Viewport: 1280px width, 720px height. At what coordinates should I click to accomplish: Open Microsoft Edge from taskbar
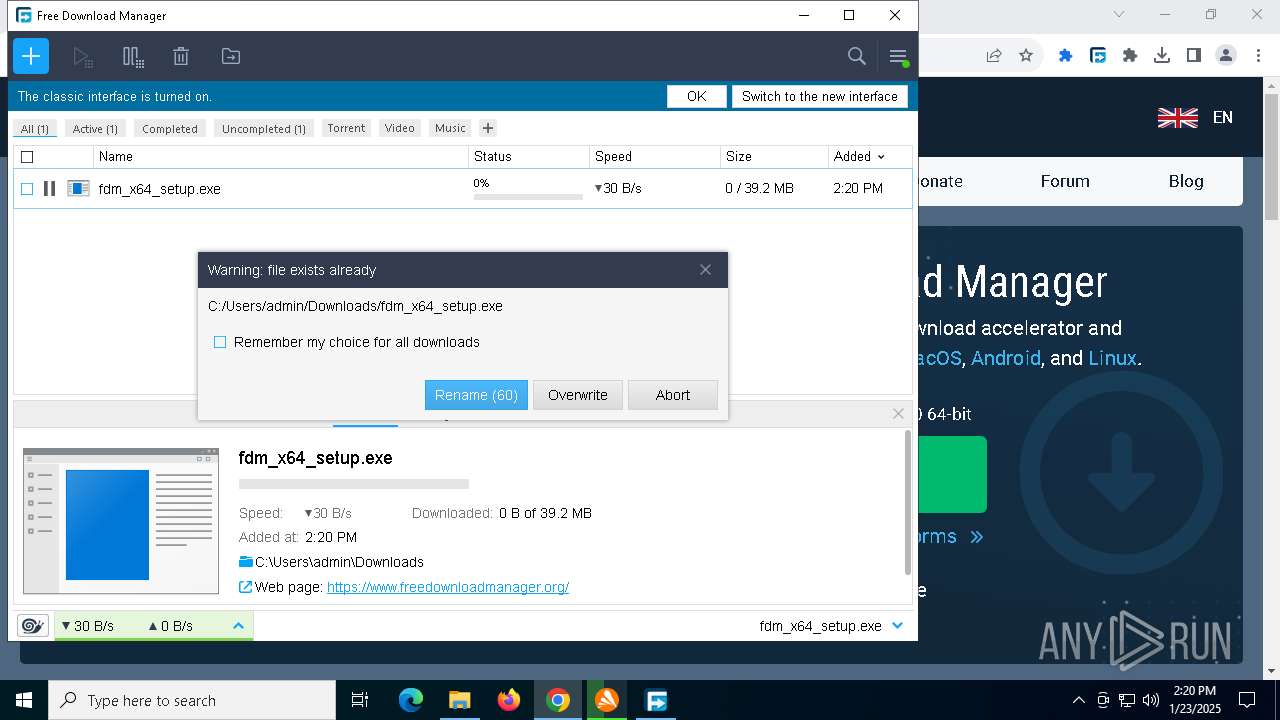tap(411, 700)
